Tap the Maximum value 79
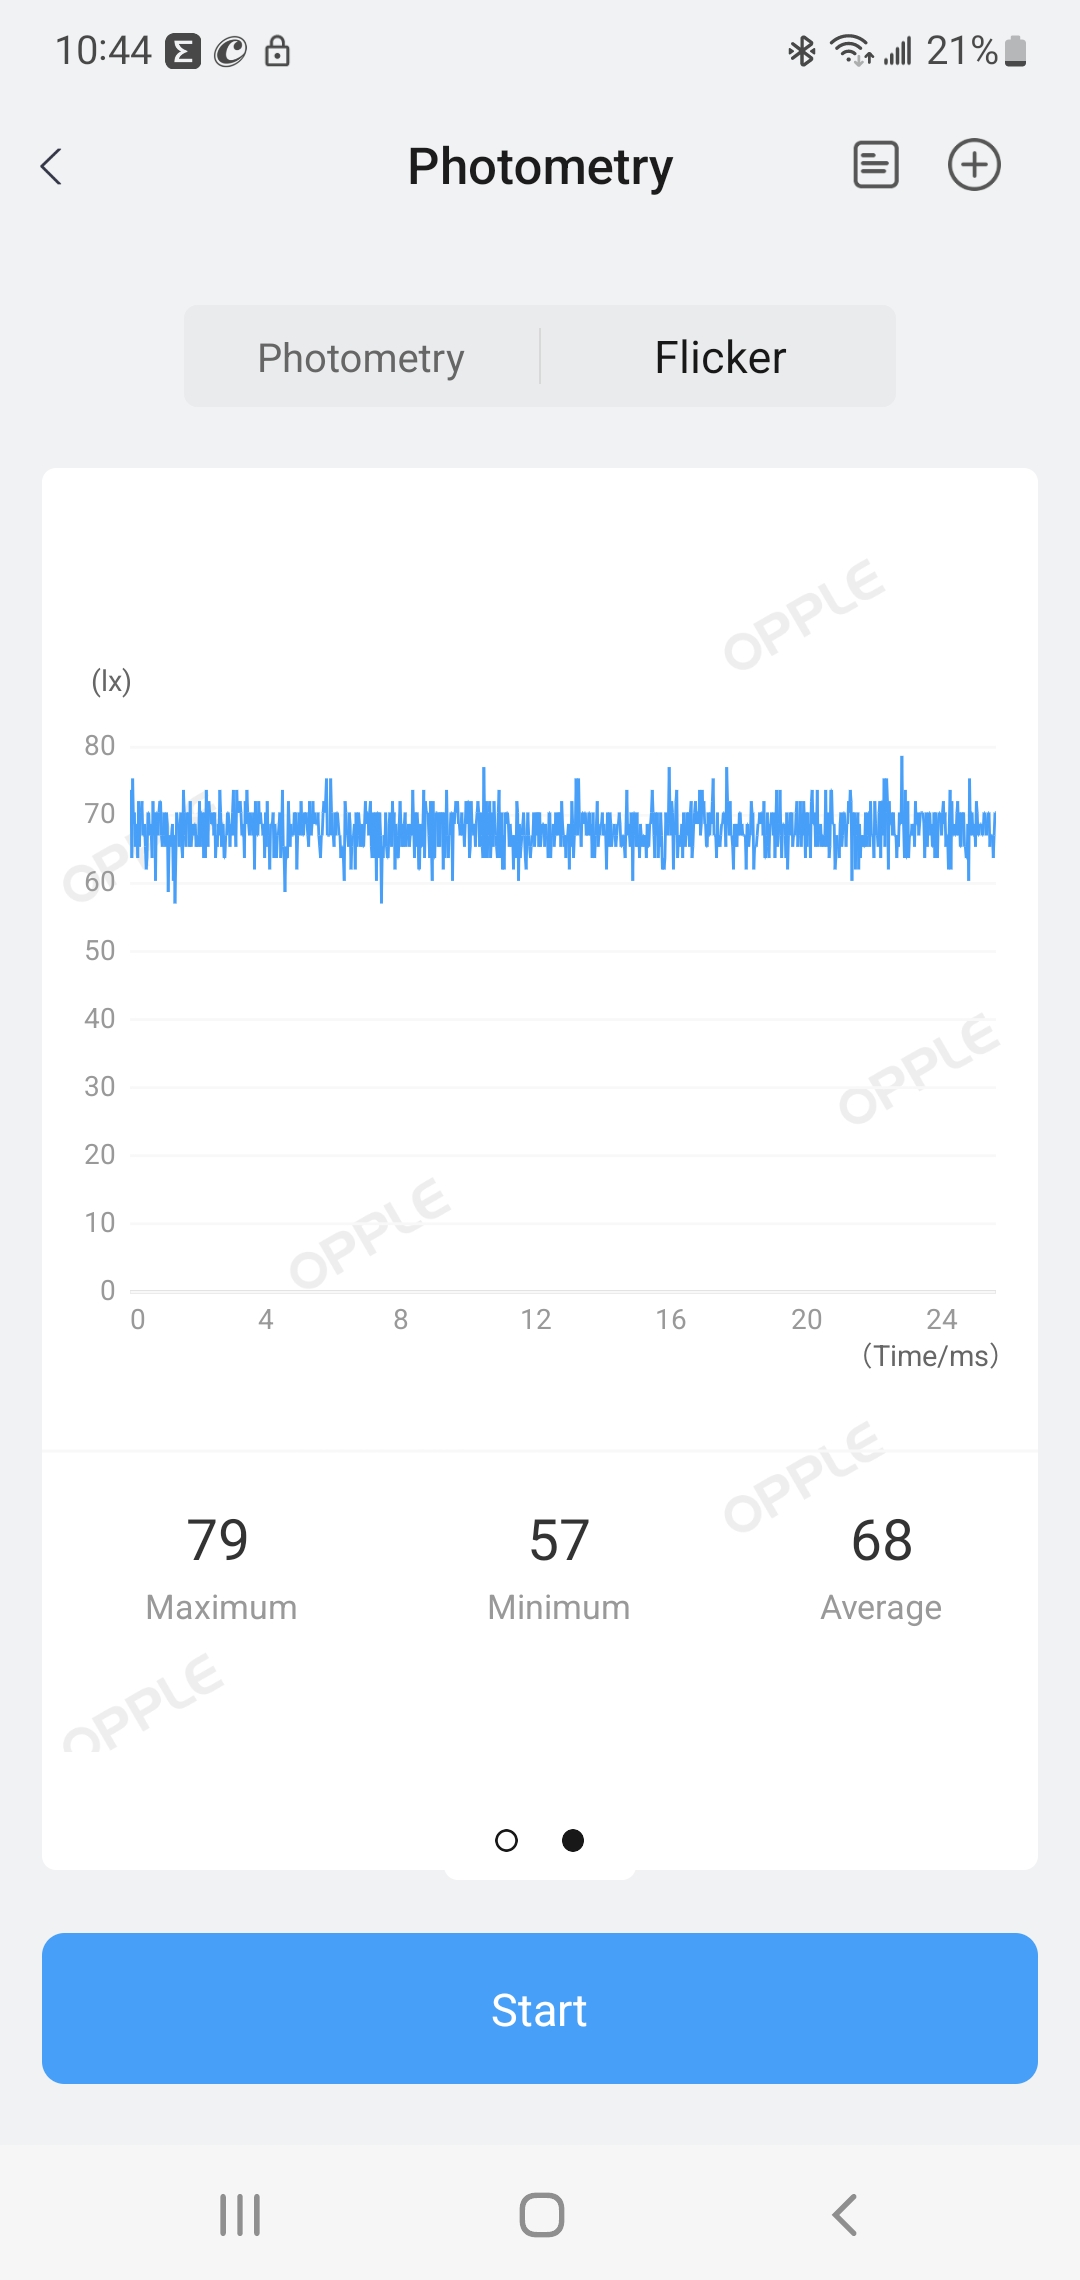 218,1540
